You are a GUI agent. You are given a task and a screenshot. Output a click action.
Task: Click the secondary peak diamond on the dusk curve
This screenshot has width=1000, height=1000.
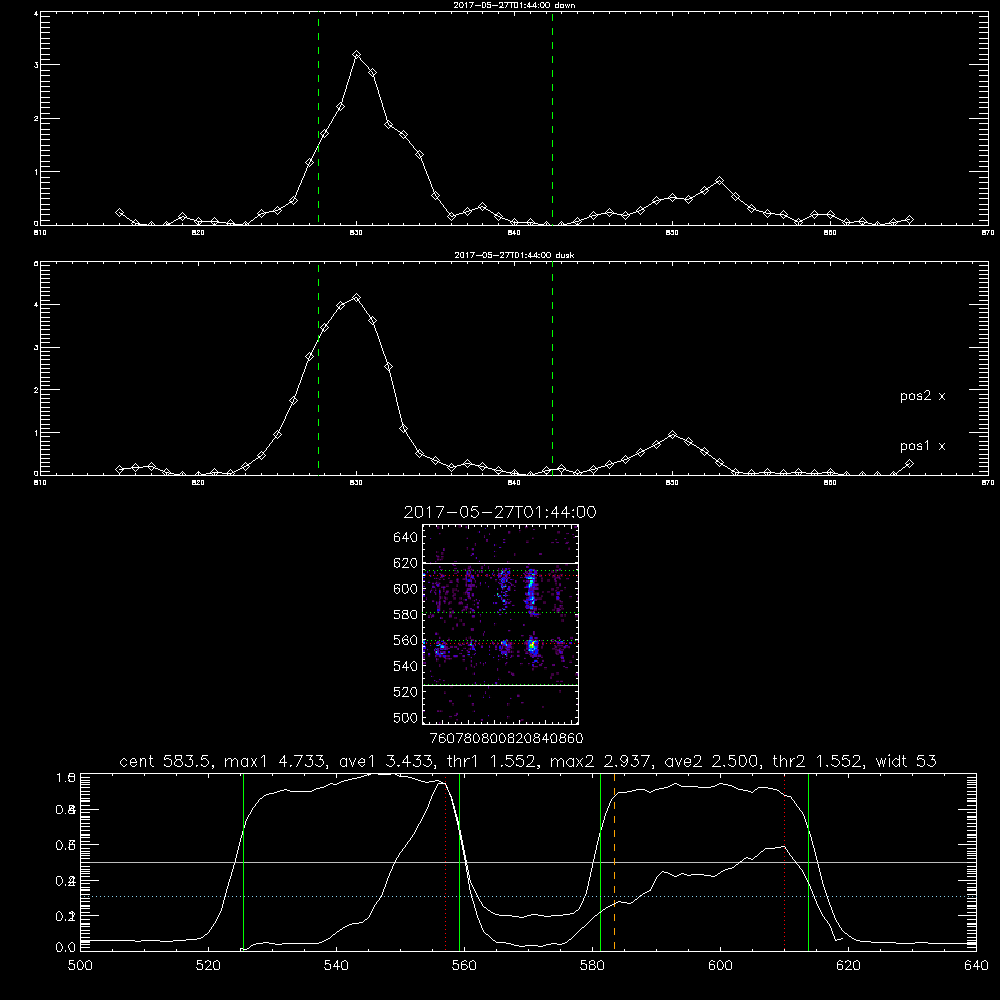[x=672, y=435]
